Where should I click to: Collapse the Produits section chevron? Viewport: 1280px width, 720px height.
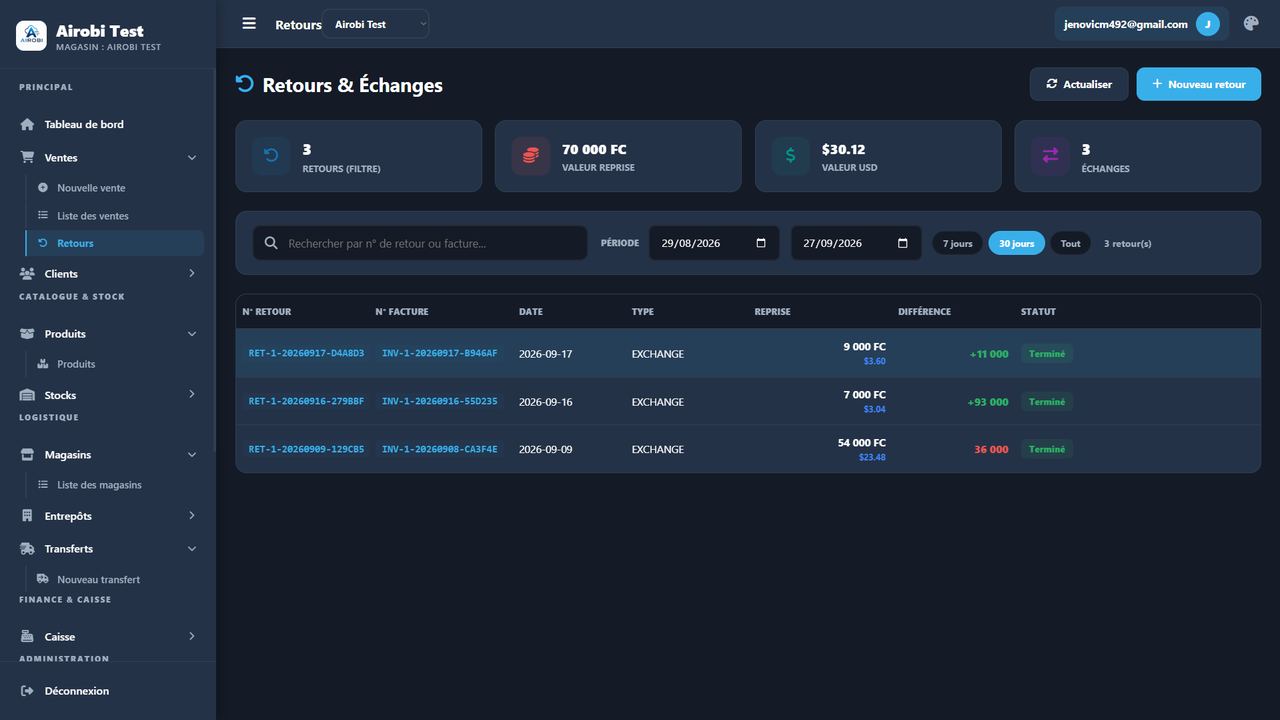[x=192, y=334]
